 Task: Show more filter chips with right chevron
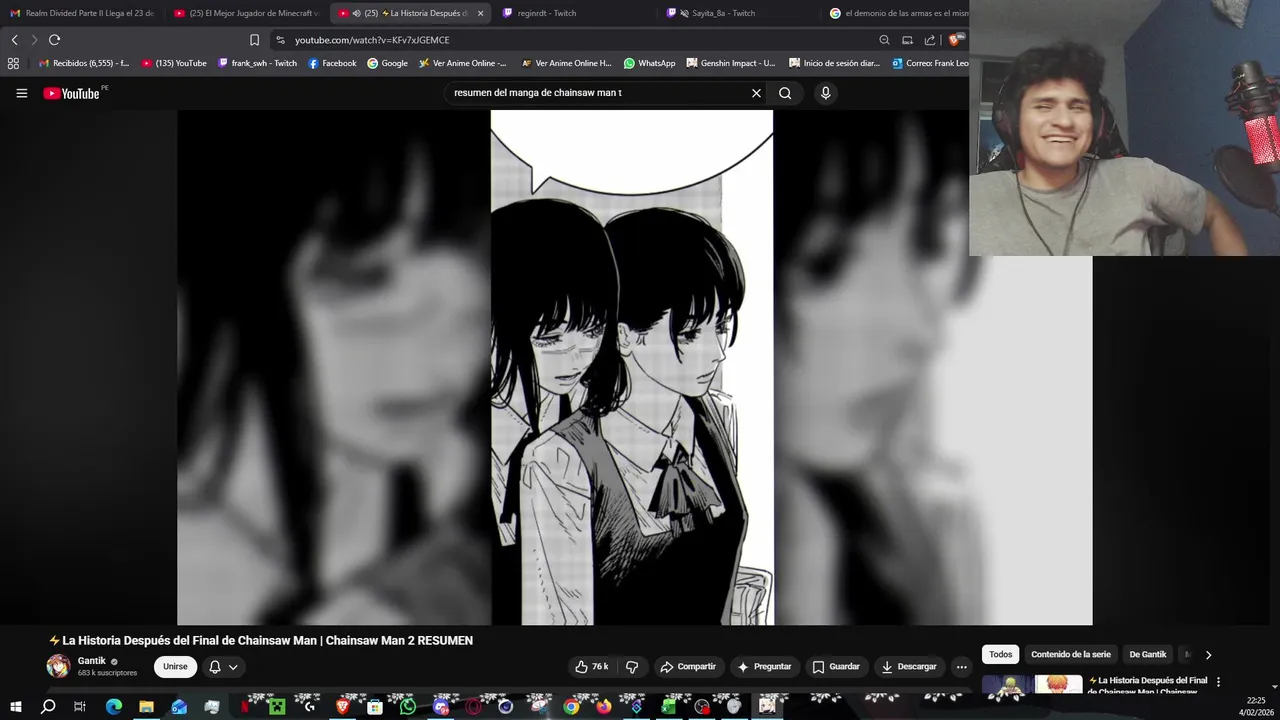click(1208, 655)
